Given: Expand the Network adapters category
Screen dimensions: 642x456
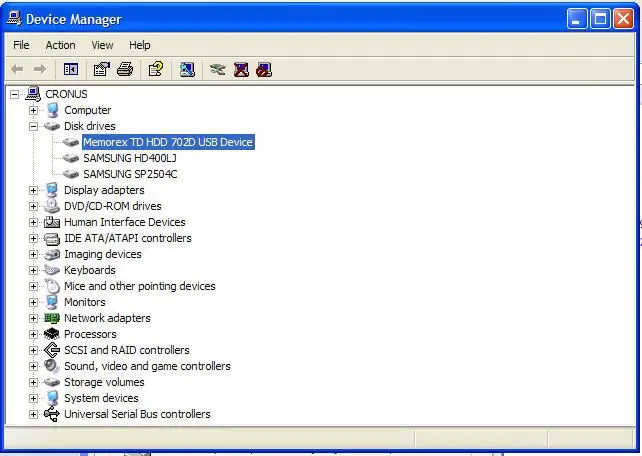Looking at the screenshot, I should [x=34, y=318].
